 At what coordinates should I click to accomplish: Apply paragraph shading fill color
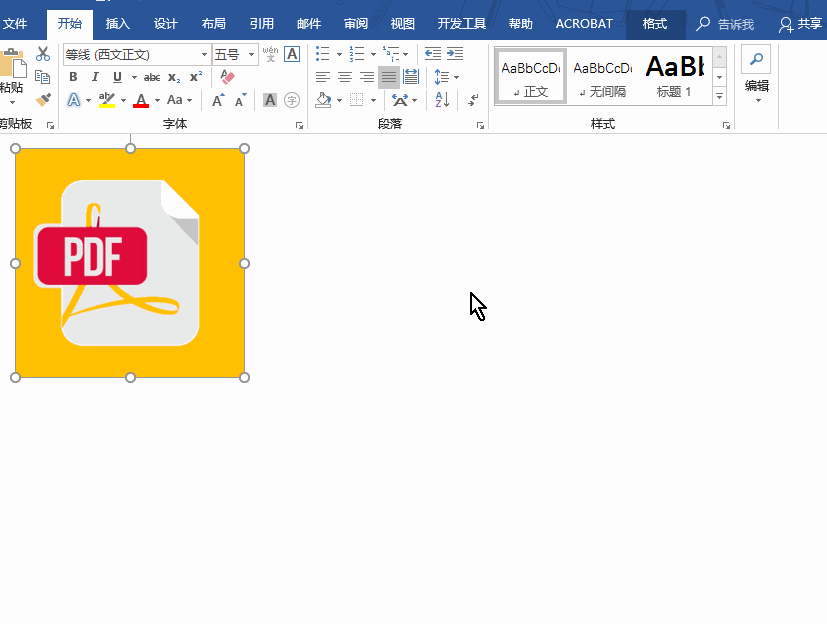(323, 100)
